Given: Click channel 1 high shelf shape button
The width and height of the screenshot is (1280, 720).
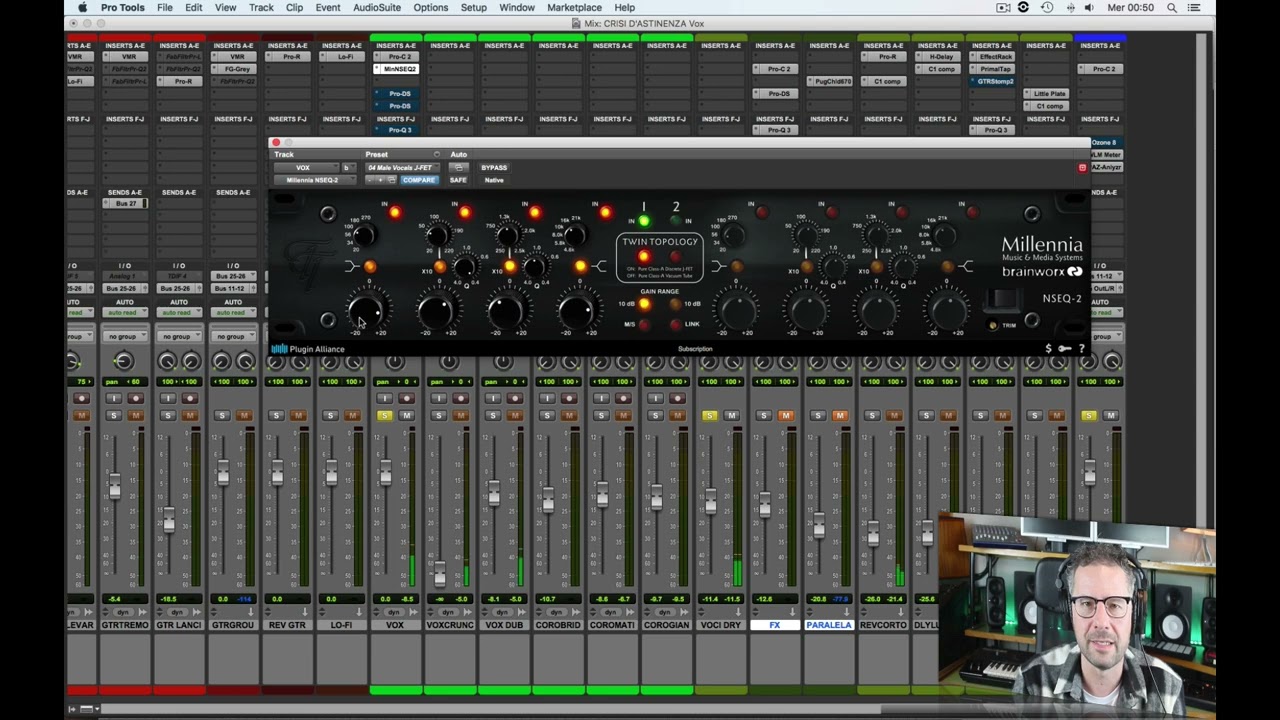Looking at the screenshot, I should point(580,266).
